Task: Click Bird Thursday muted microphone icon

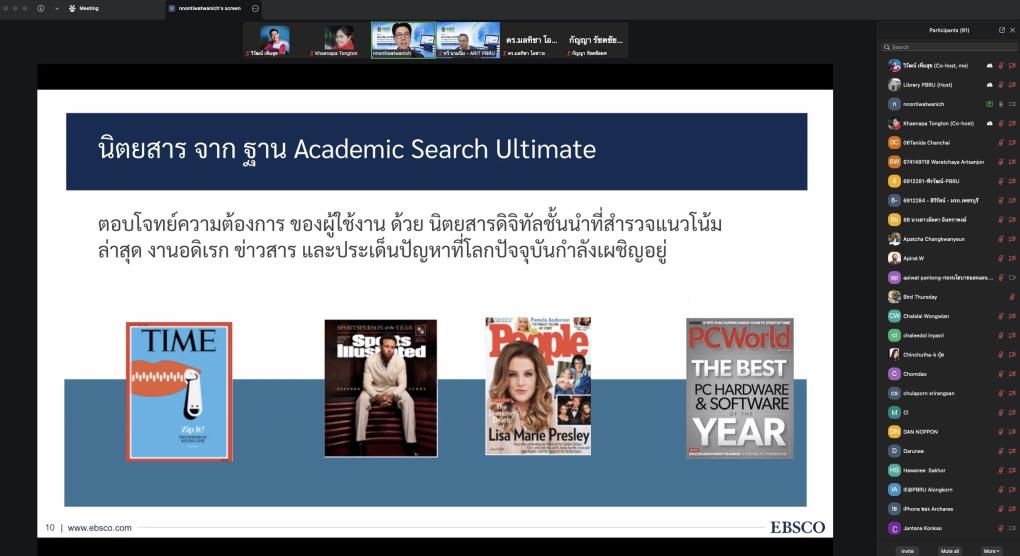Action: 1011,297
